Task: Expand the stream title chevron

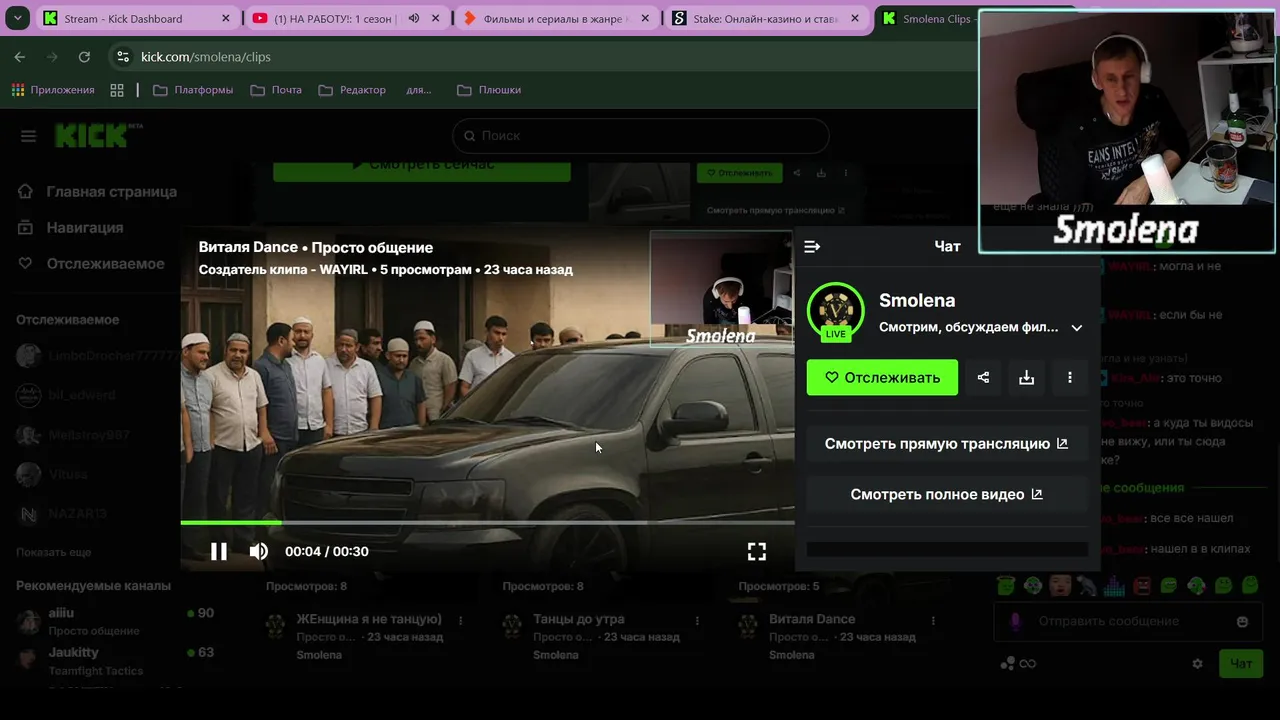Action: 1076,327
